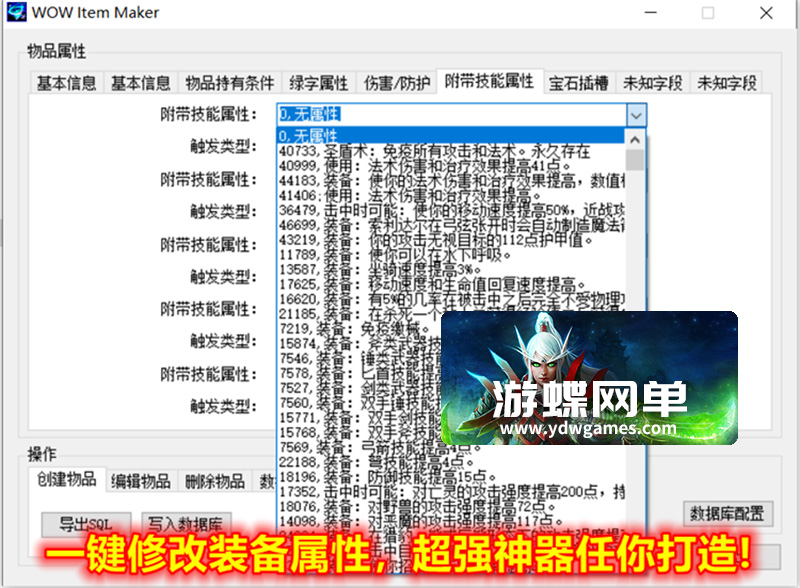
Task: Switch to the 物品持有条件 tab
Action: (230, 83)
